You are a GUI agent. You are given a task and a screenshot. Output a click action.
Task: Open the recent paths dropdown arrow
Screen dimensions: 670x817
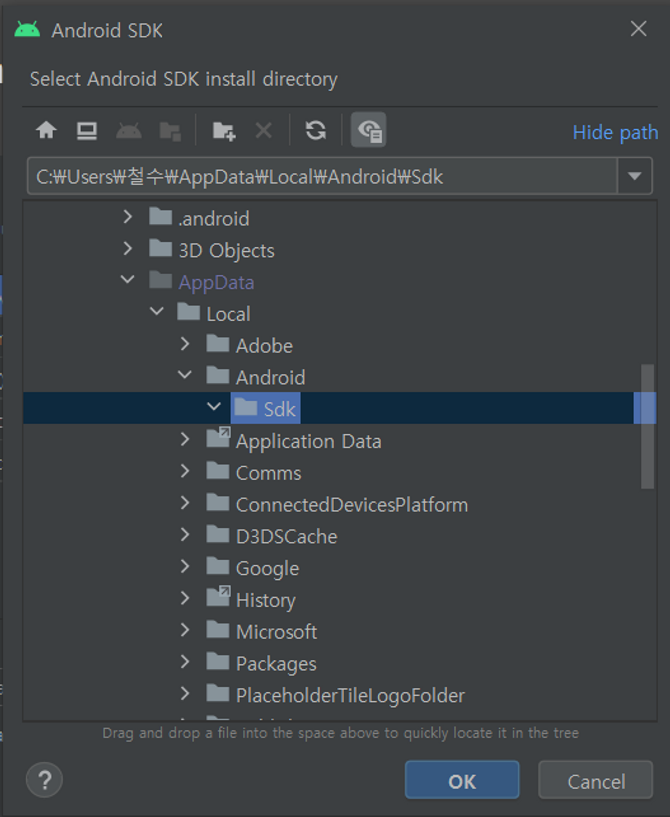(635, 176)
